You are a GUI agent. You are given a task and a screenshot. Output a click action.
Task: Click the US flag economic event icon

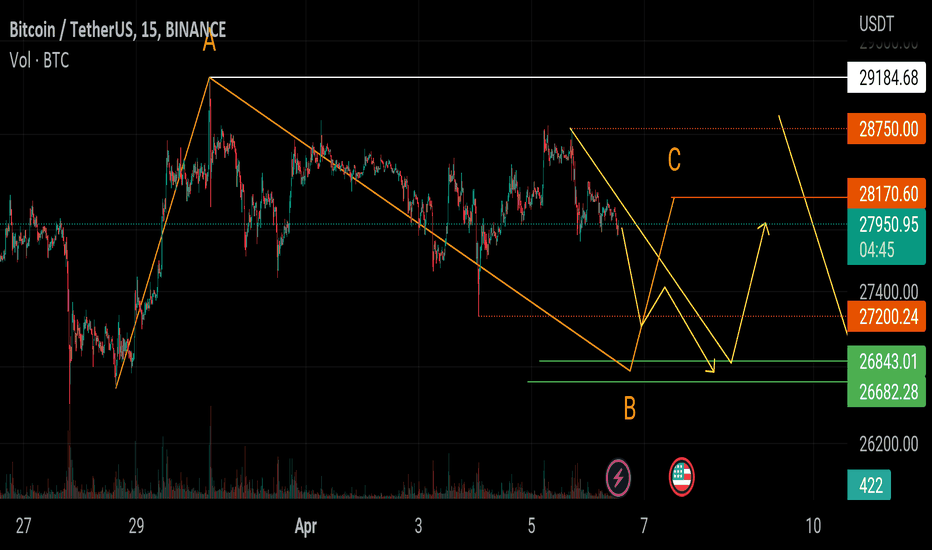pos(681,477)
